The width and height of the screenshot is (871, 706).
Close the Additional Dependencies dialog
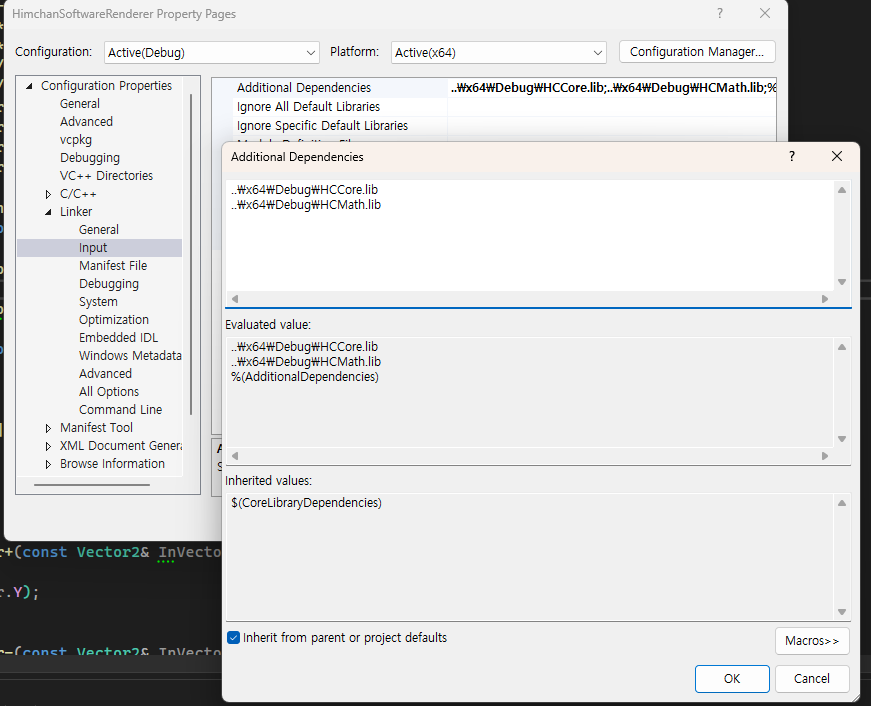pos(837,157)
